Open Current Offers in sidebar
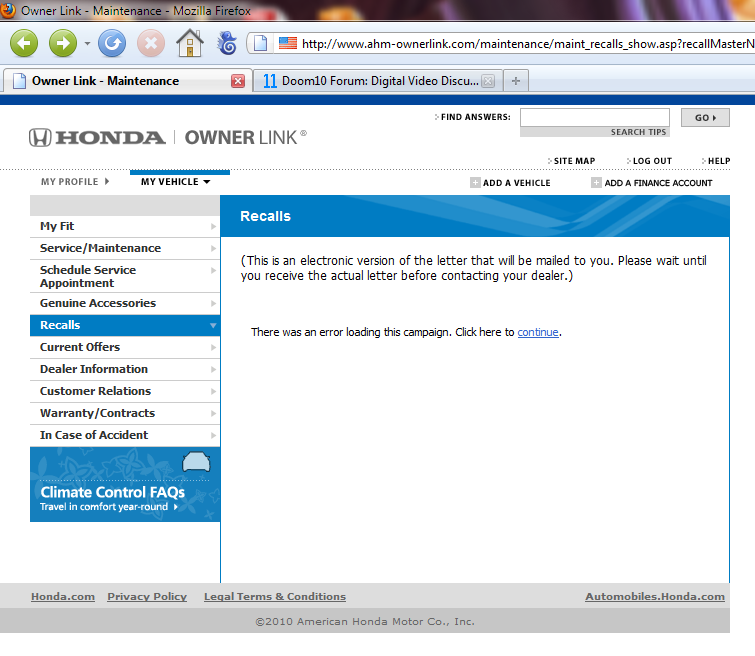The image size is (755, 656). pyautogui.click(x=125, y=347)
